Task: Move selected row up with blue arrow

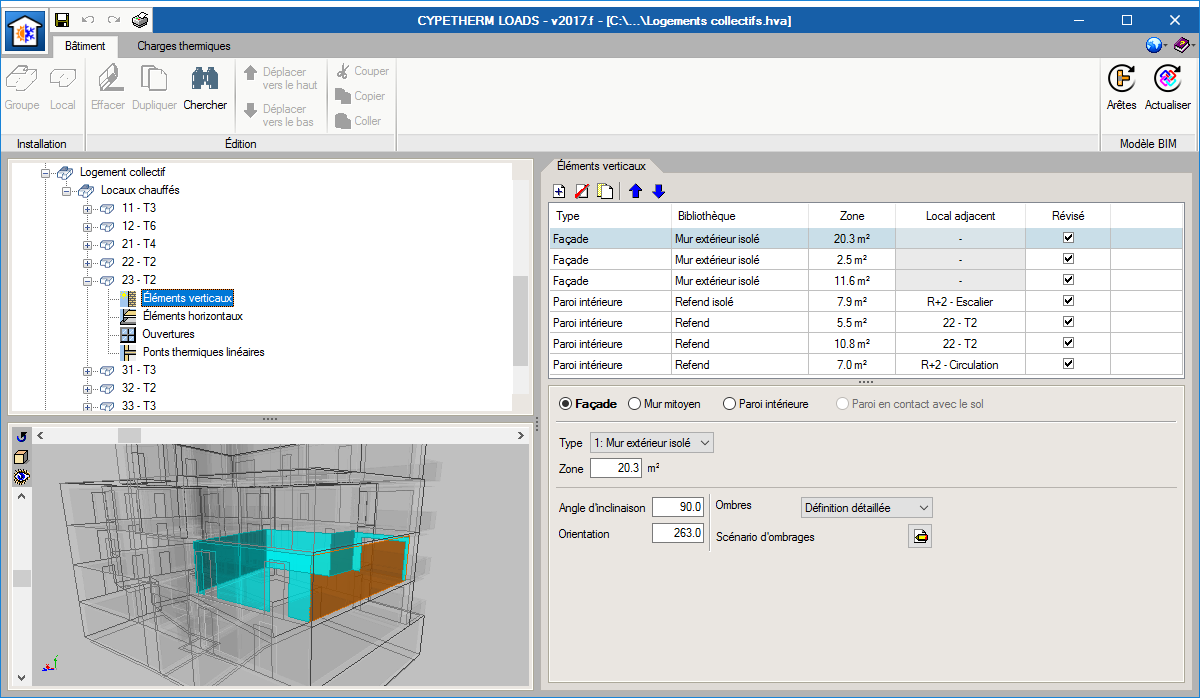Action: 635,191
